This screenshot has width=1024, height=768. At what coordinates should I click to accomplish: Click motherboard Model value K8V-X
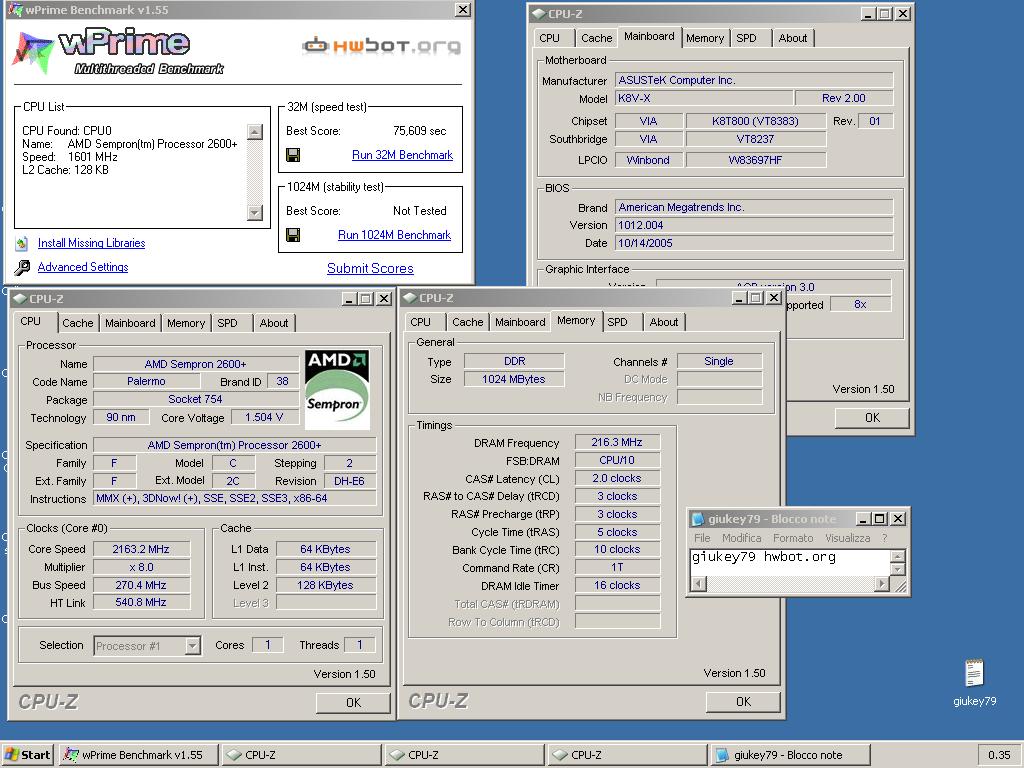click(704, 99)
